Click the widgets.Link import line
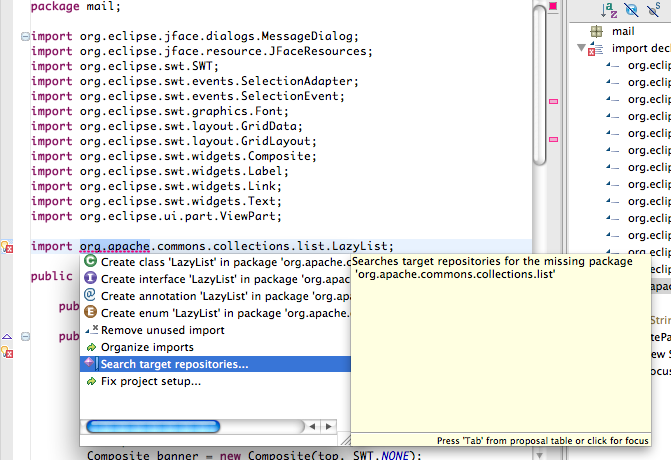 coord(156,186)
